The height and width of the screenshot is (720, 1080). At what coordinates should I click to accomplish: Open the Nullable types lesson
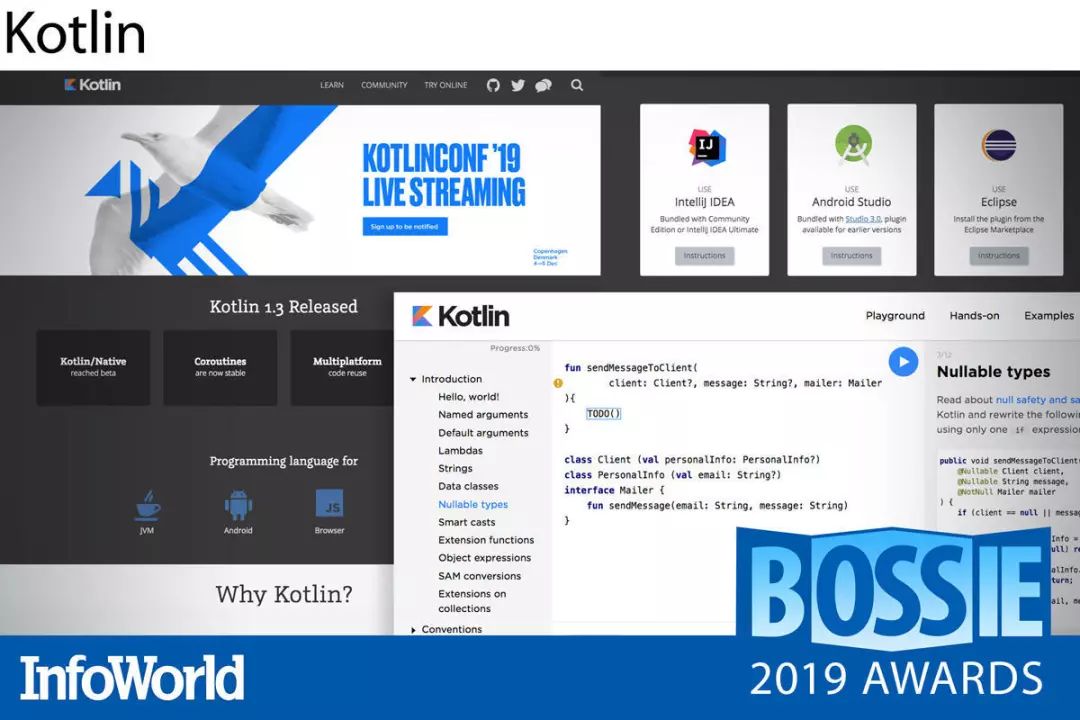pos(473,505)
